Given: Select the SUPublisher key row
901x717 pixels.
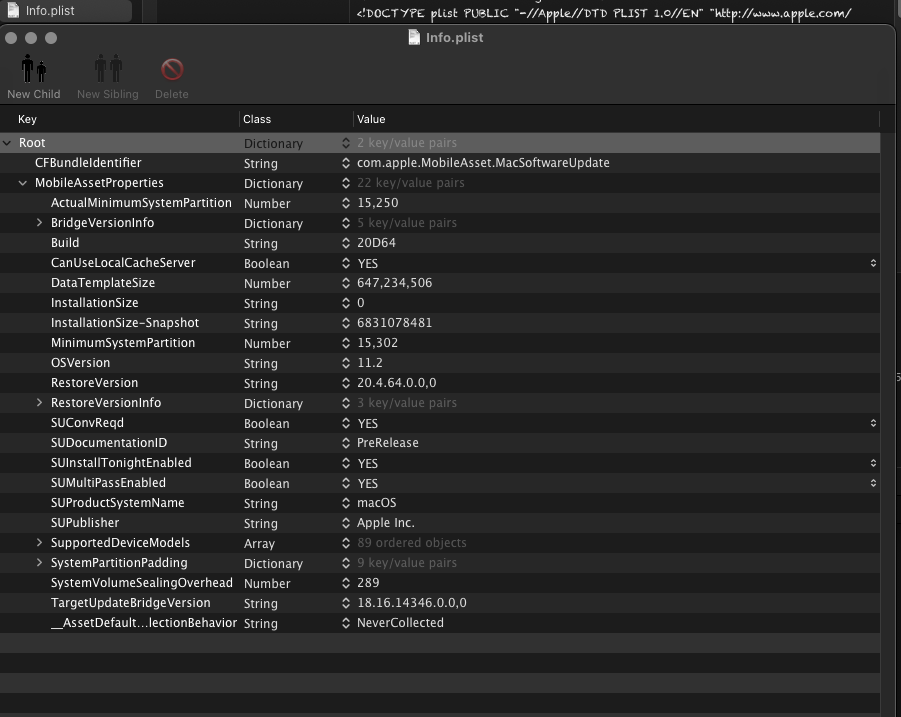Looking at the screenshot, I should click(85, 523).
